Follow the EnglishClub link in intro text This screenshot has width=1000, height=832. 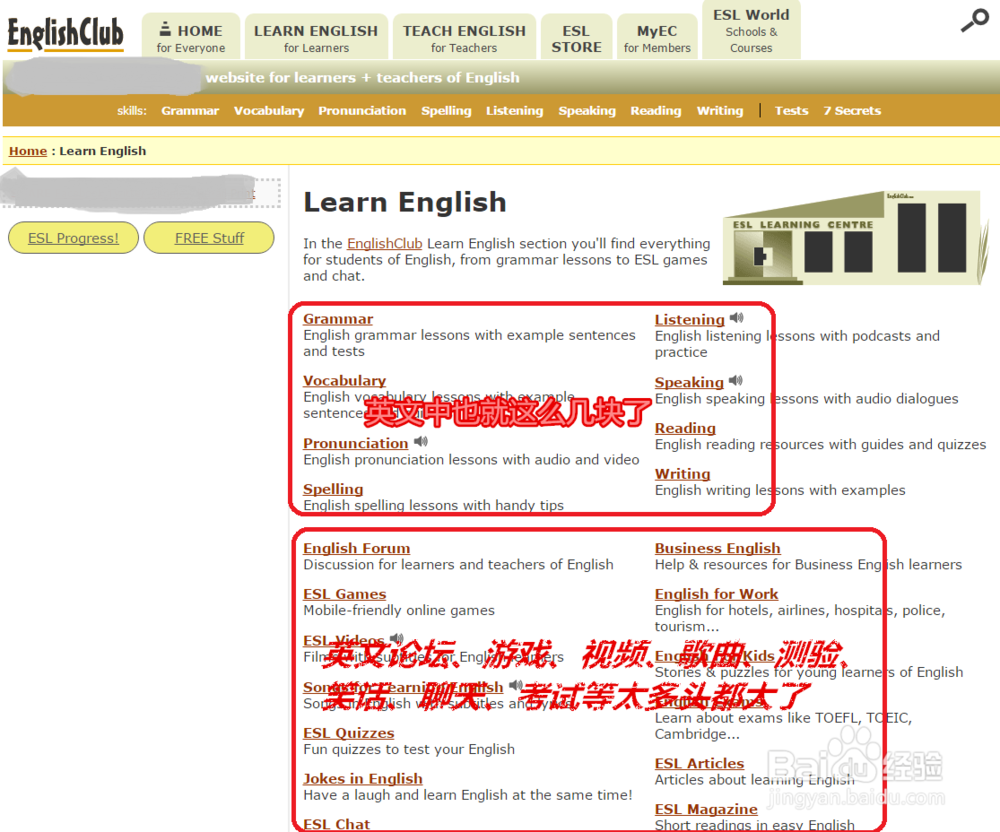385,244
